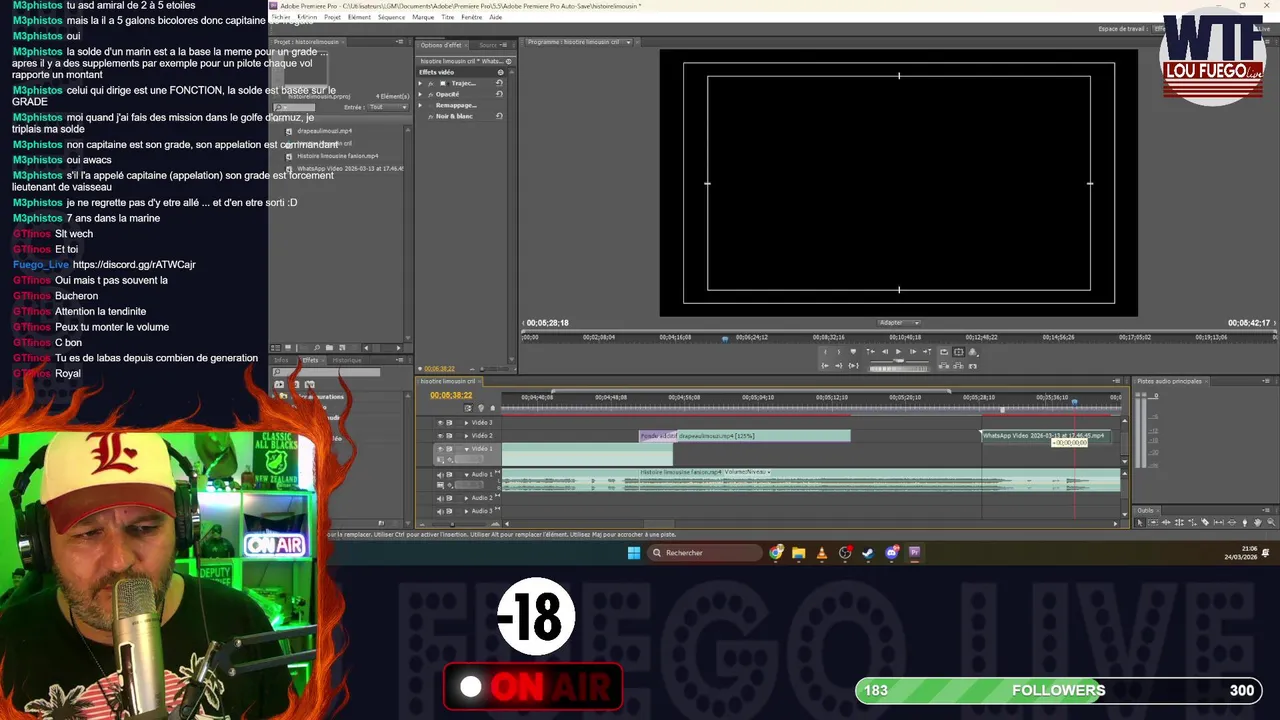This screenshot has width=1280, height=720.
Task: Click the jog wheel strip under playback controls
Action: click(x=898, y=369)
